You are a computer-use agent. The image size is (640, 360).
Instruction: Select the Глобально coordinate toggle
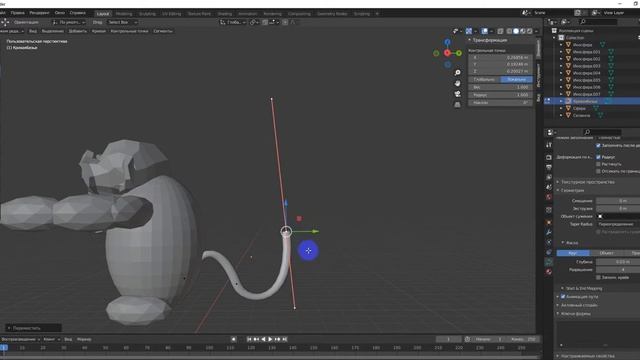coord(484,79)
